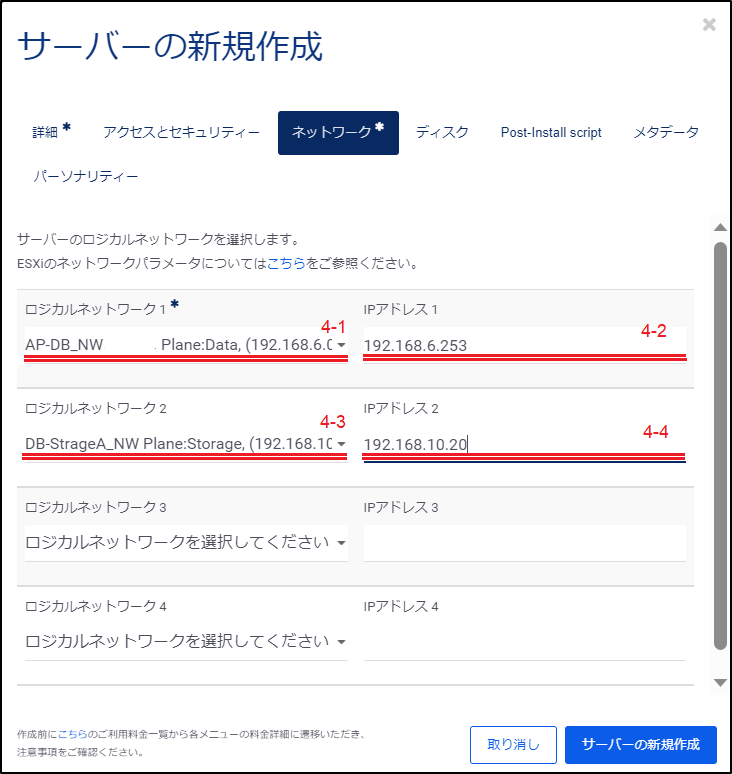Select the ネットワーク tab
The height and width of the screenshot is (774, 732).
coord(338,132)
